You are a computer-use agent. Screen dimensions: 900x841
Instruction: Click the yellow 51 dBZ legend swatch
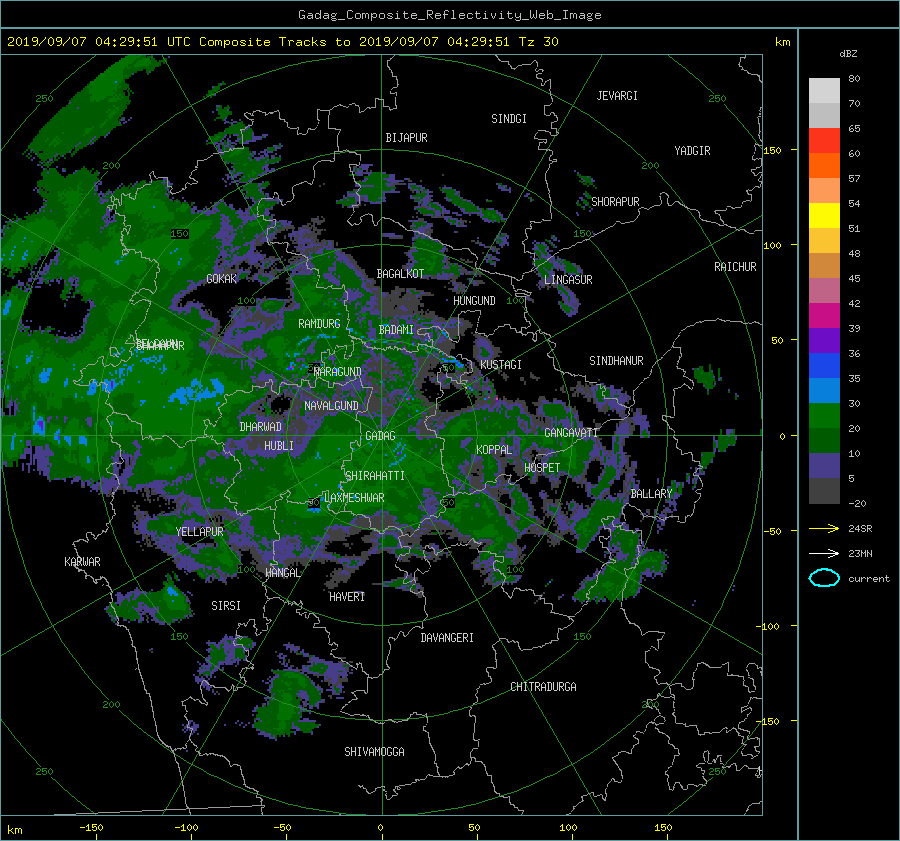pyautogui.click(x=824, y=216)
